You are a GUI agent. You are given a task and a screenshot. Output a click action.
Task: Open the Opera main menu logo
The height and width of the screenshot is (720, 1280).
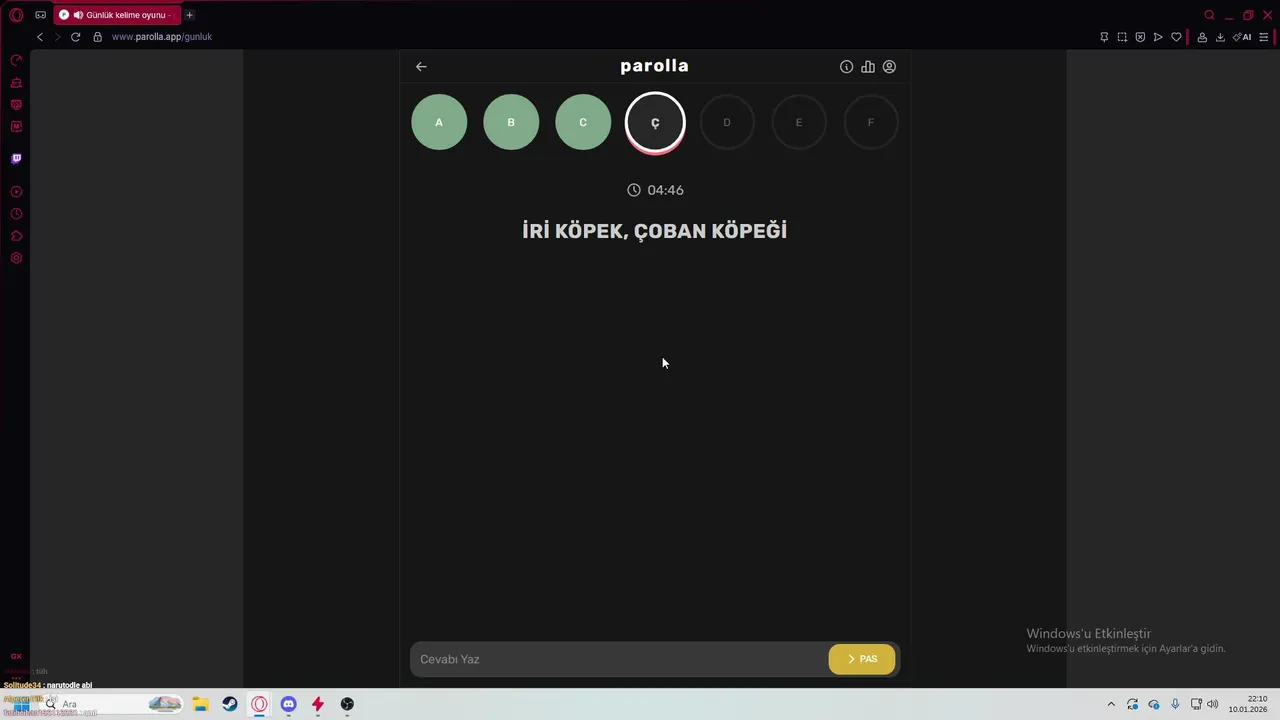[16, 15]
